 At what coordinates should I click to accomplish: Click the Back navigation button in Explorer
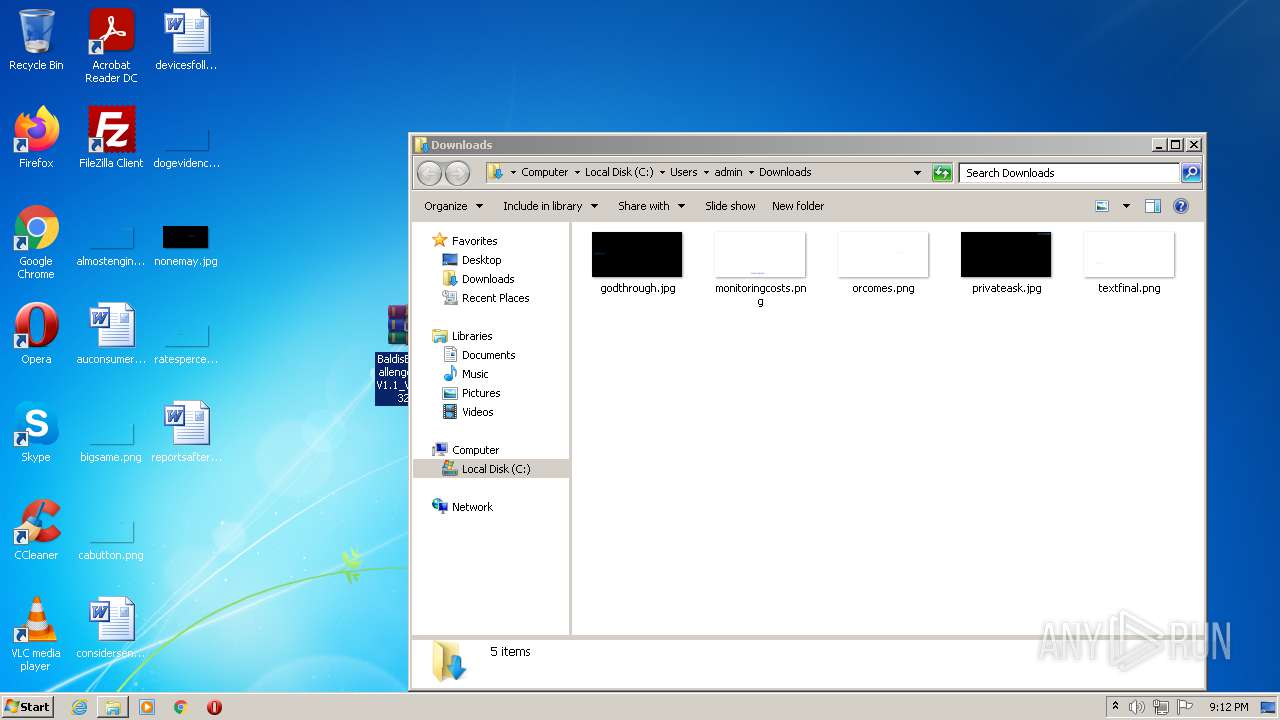(x=429, y=173)
